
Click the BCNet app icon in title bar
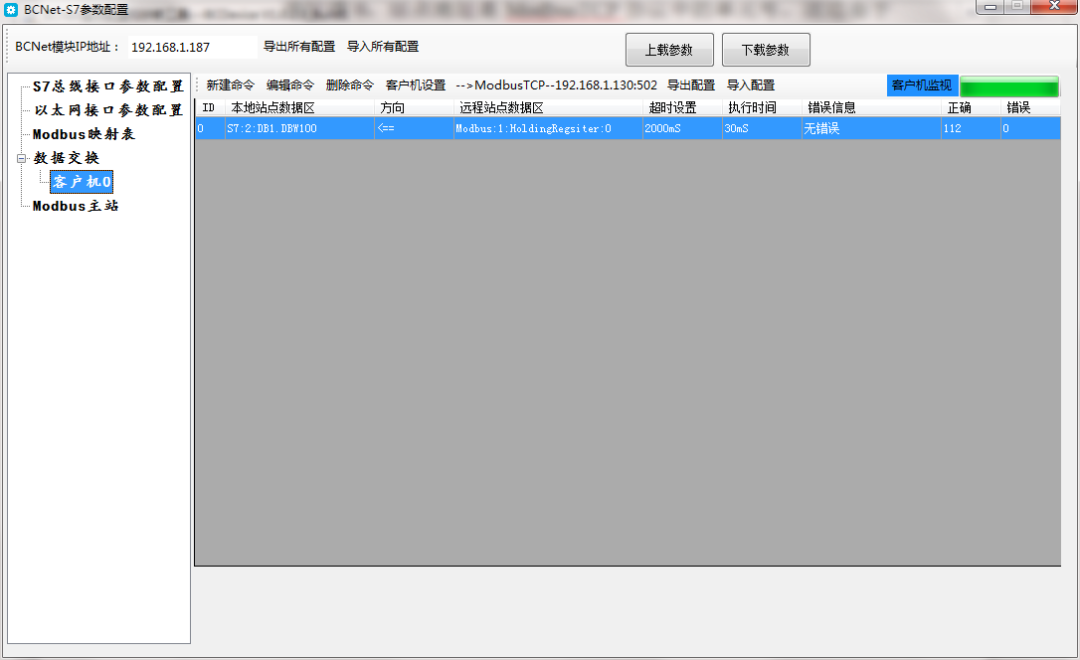pos(11,9)
